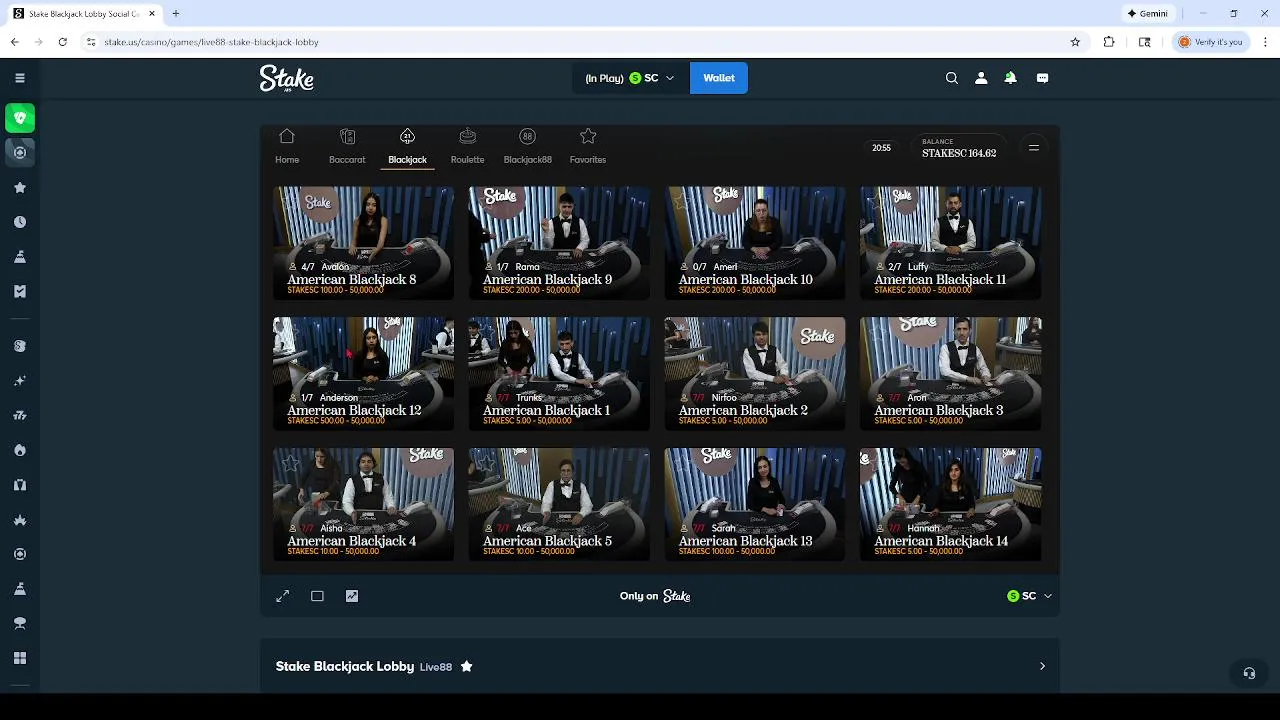Open the user profile icon
The image size is (1280, 720).
[981, 78]
